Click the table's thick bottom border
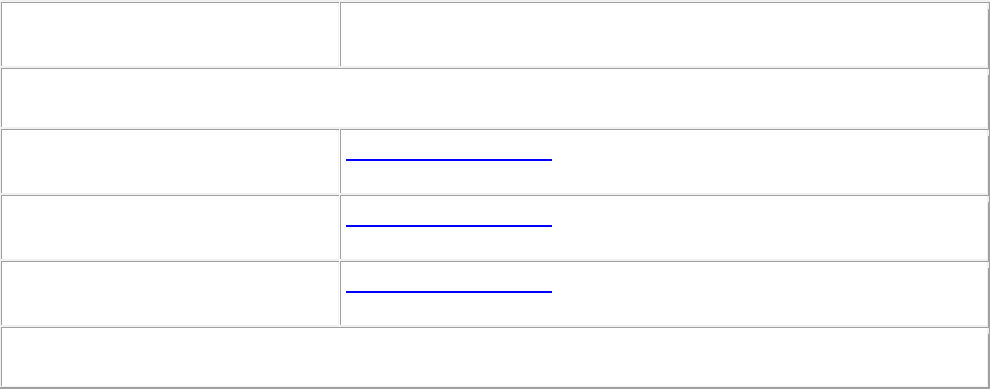990x389 pixels. click(x=495, y=387)
